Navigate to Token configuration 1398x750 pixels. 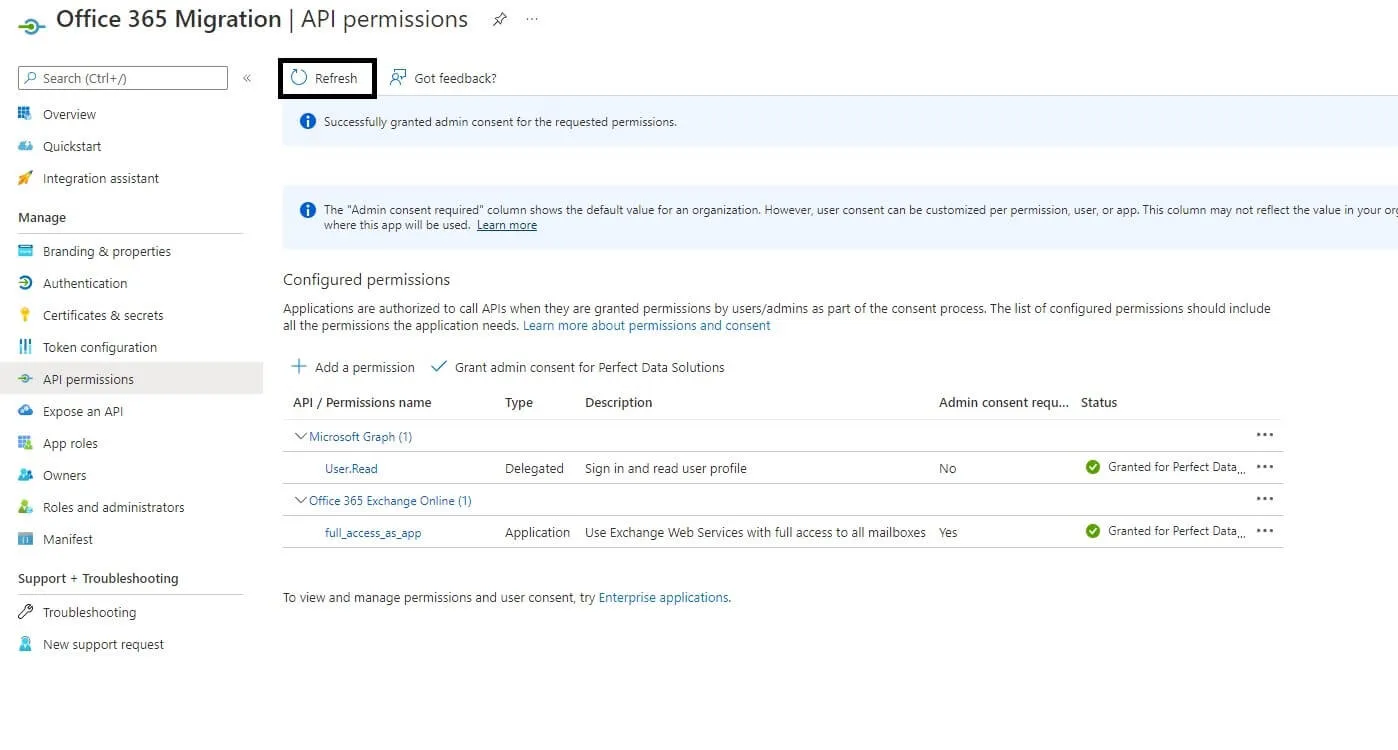(100, 348)
